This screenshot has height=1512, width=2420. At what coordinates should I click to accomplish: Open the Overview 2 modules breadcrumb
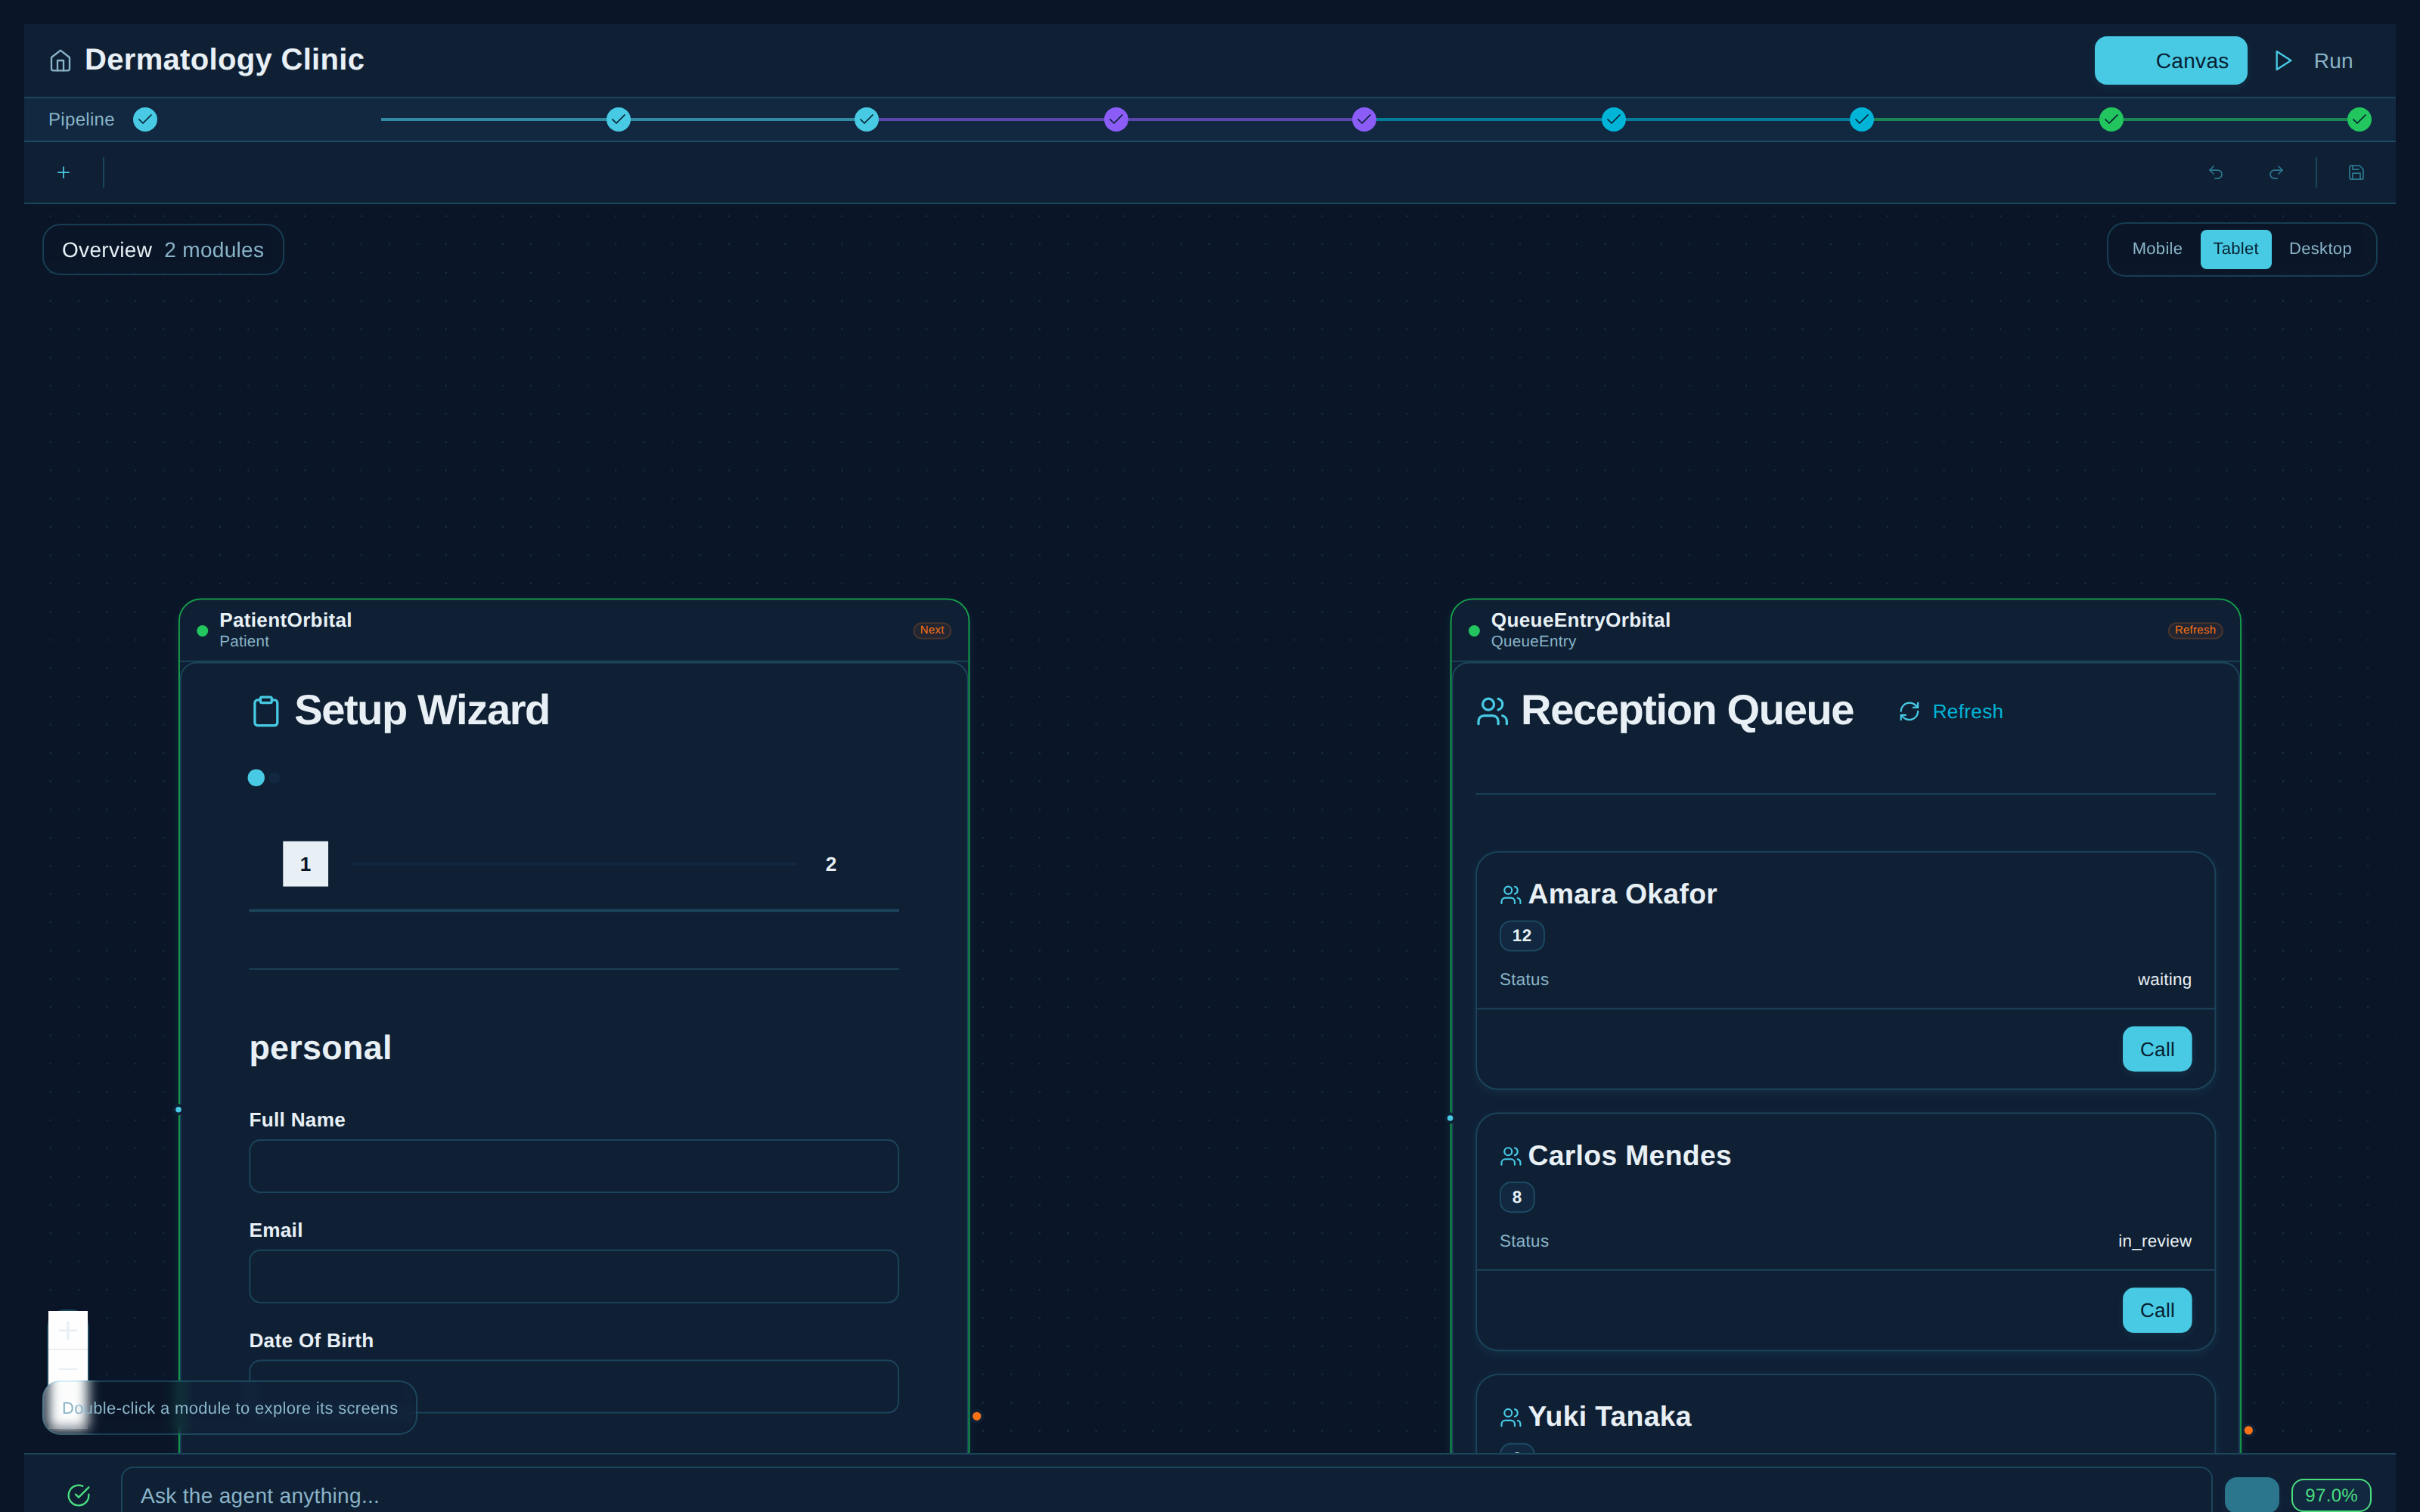pyautogui.click(x=163, y=250)
